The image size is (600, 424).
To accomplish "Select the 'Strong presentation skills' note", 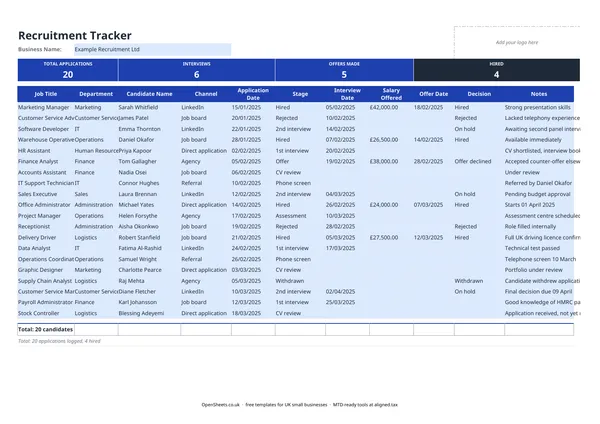I will 537,108.
